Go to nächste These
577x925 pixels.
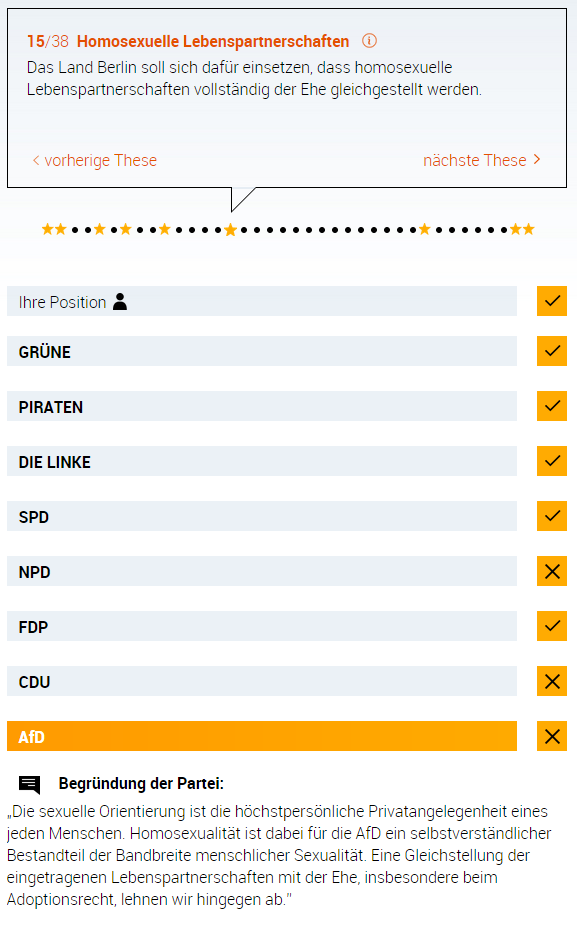click(481, 160)
